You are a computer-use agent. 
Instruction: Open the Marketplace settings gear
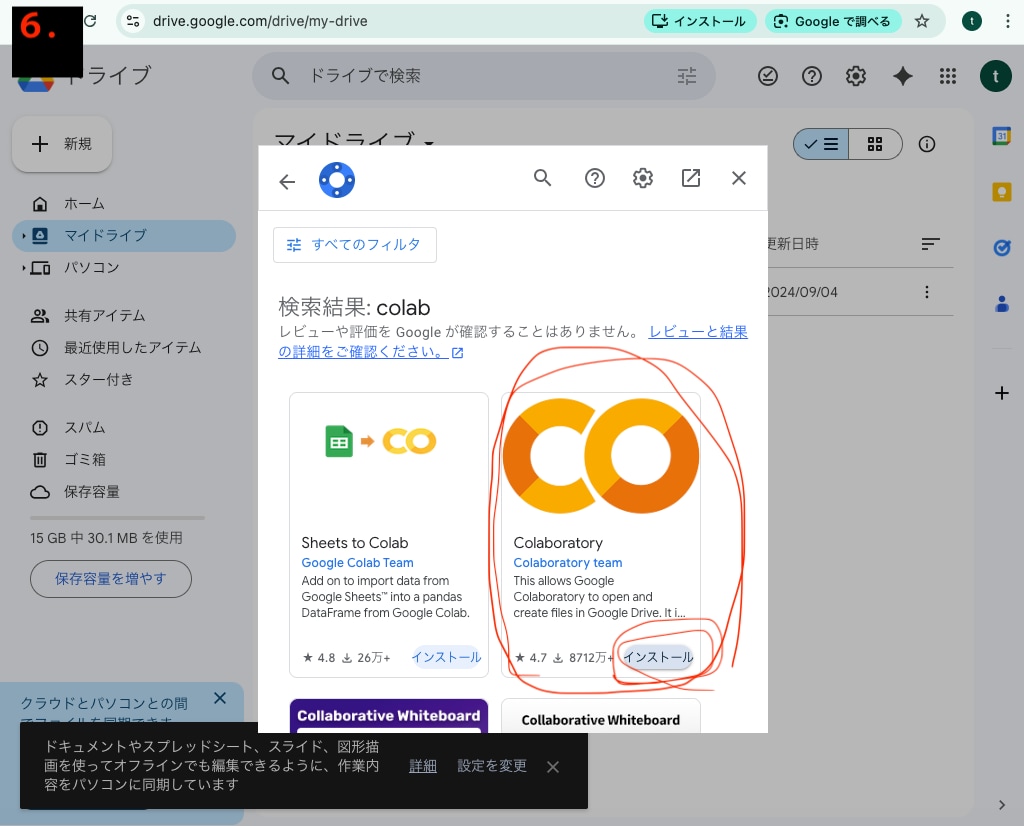click(643, 177)
